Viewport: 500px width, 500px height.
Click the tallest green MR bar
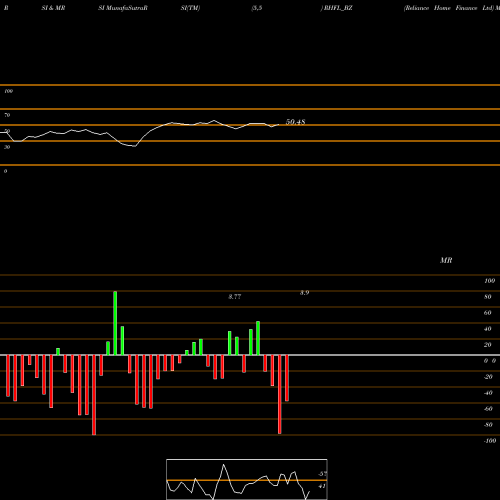click(115, 323)
